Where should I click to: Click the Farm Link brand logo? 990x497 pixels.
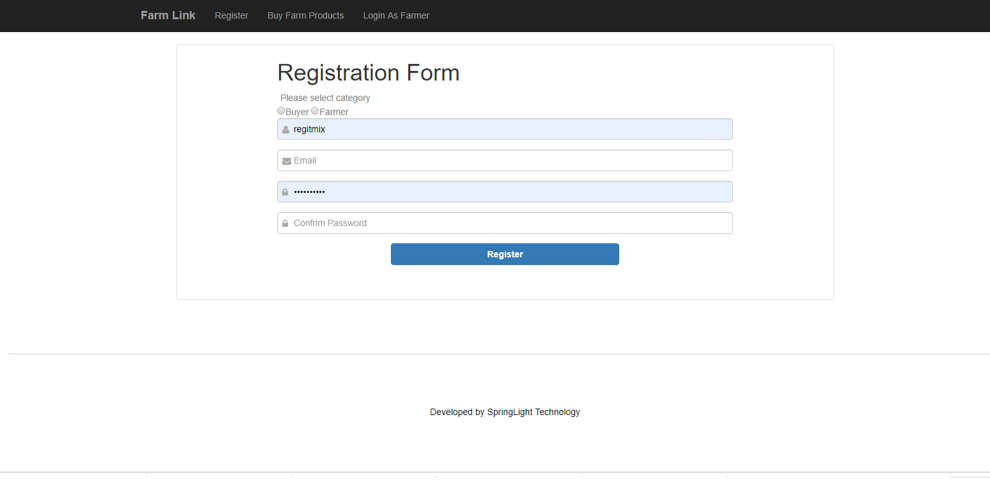(x=168, y=15)
